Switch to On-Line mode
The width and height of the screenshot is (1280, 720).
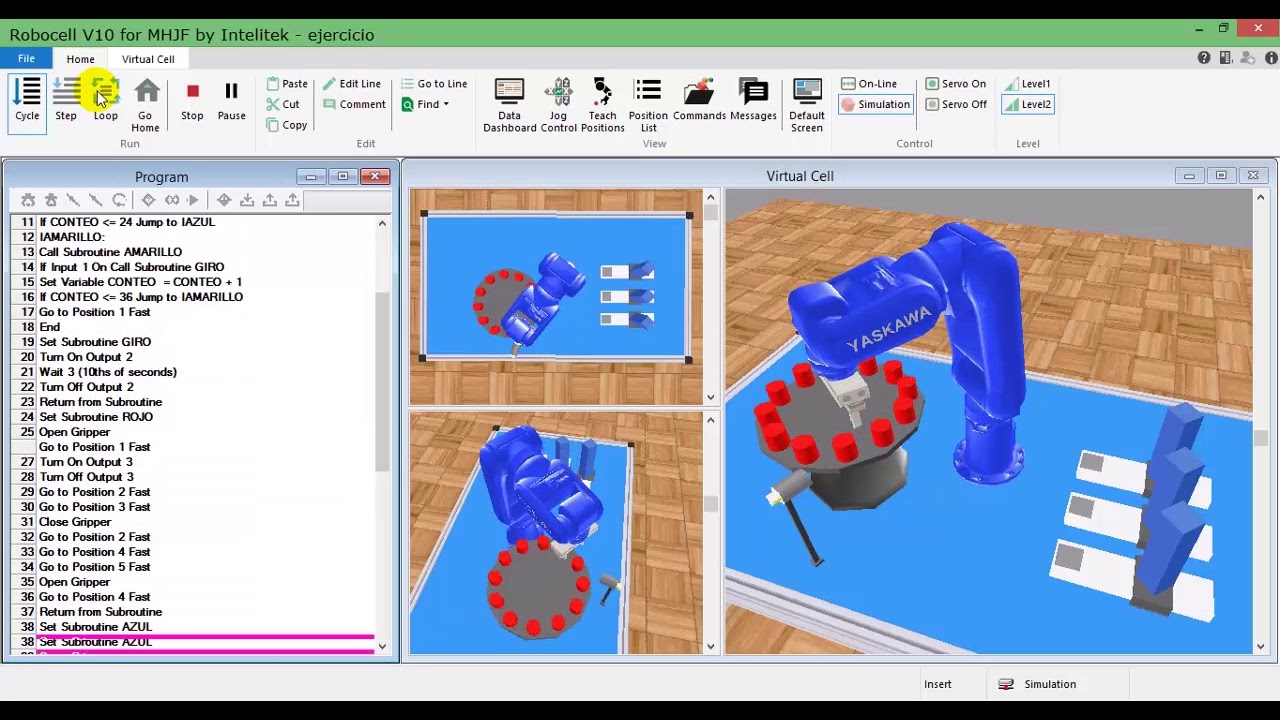[869, 84]
